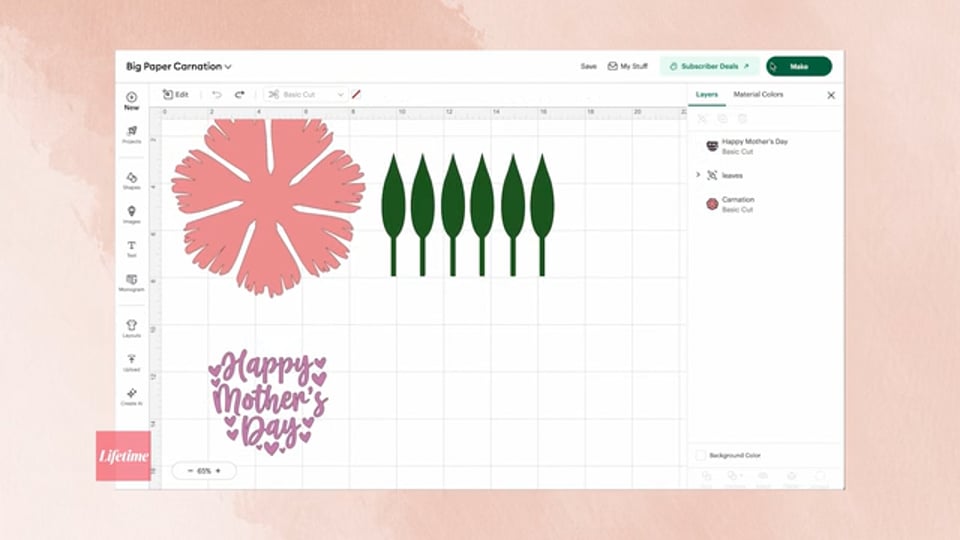Open the Big Paper Carnation project name dropdown

point(179,66)
